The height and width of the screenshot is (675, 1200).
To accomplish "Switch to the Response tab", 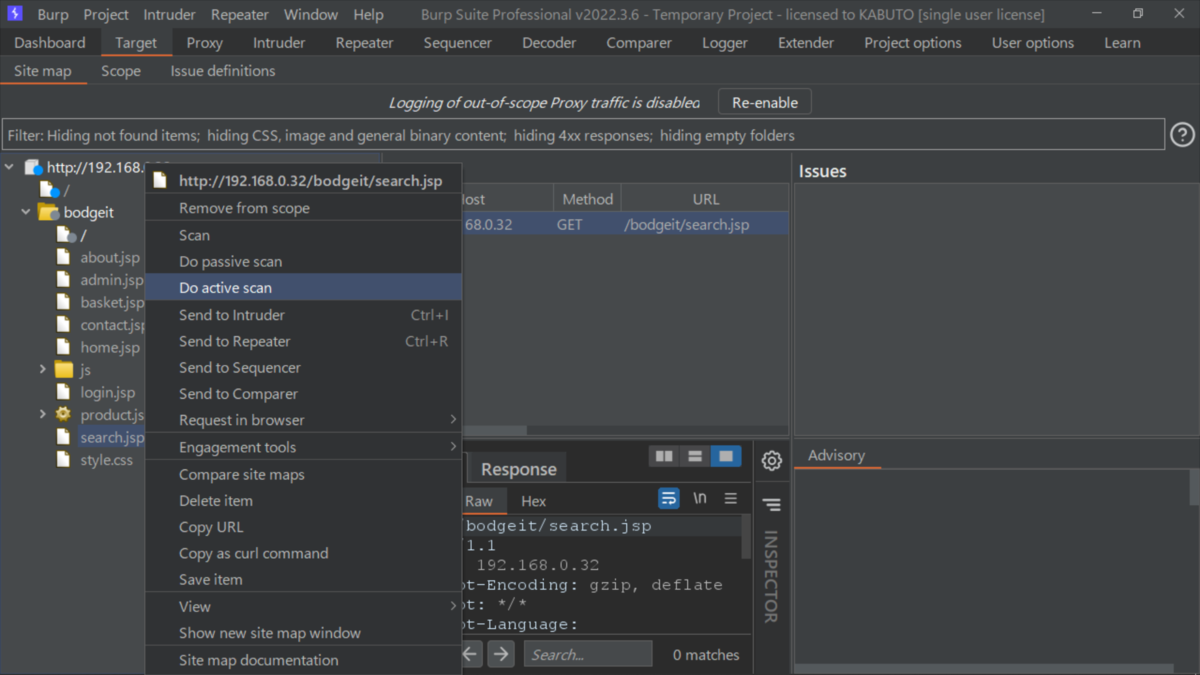I will tap(519, 469).
